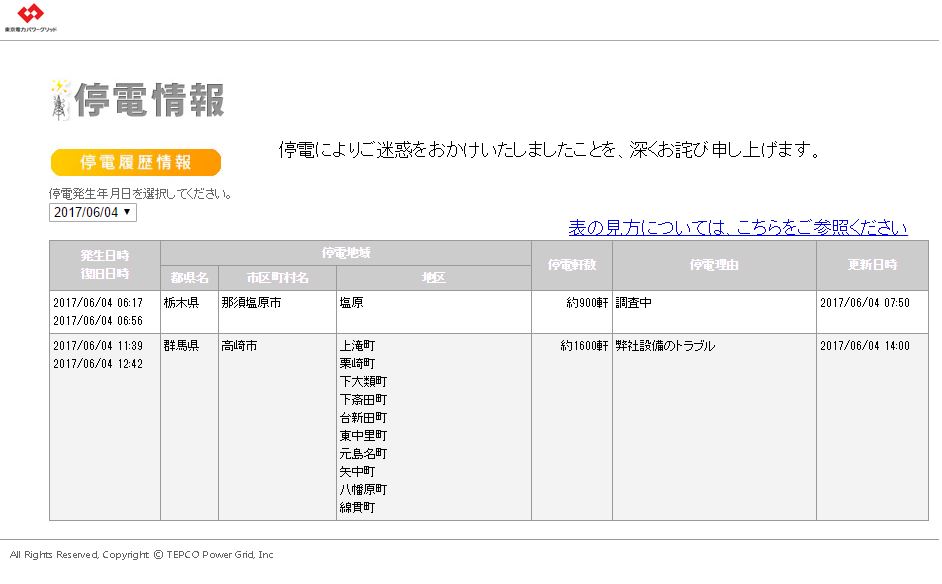Click the 地区 column header
The height and width of the screenshot is (584, 942).
[x=433, y=278]
